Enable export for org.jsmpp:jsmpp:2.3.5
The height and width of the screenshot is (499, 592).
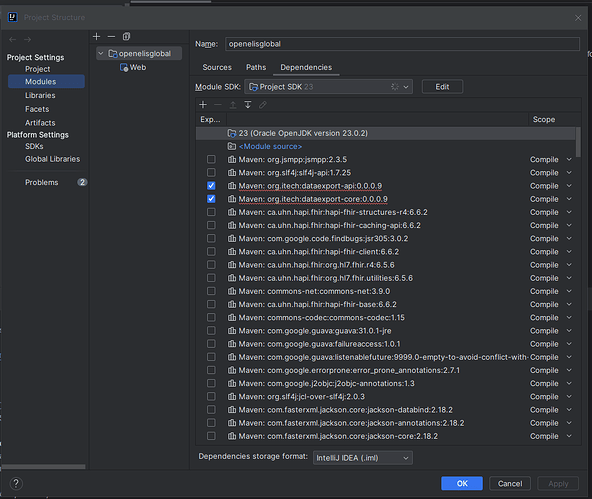[x=211, y=159]
